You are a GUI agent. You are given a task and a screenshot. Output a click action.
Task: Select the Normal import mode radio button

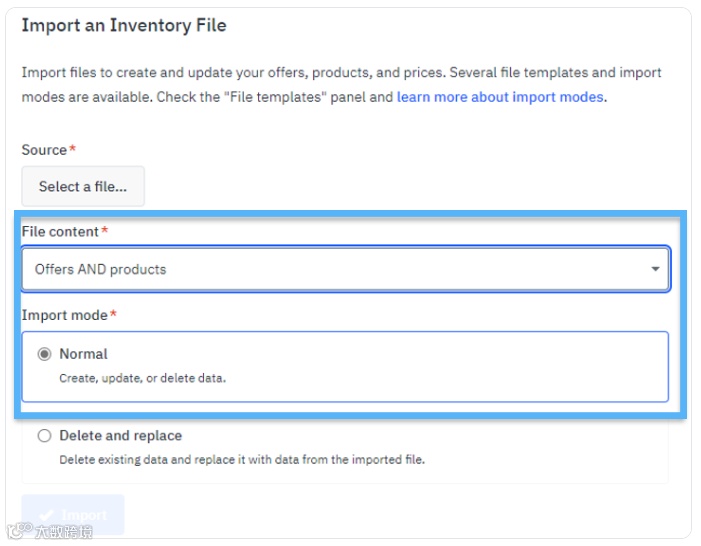pyautogui.click(x=44, y=354)
